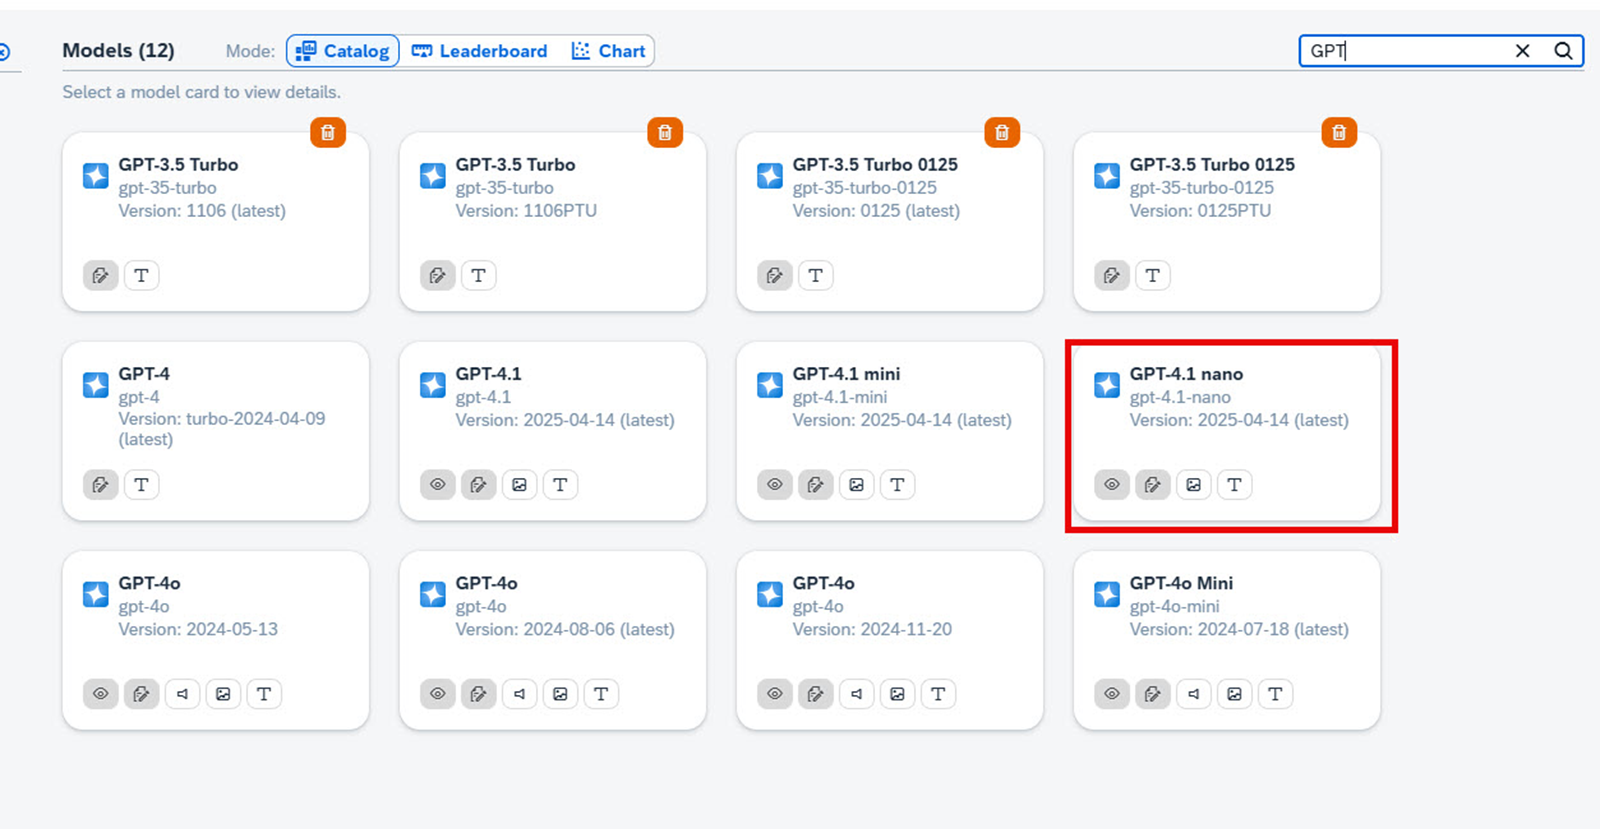This screenshot has width=1600, height=839.
Task: Select GPT-3.5 Turbo 0125 version 0125 (latest) card
Action: point(890,222)
